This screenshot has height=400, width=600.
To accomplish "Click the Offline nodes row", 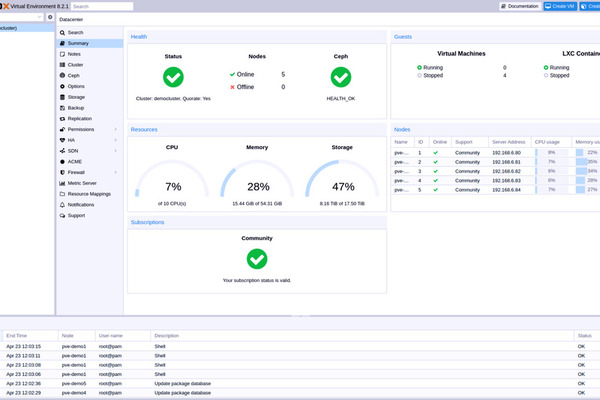I will click(257, 87).
